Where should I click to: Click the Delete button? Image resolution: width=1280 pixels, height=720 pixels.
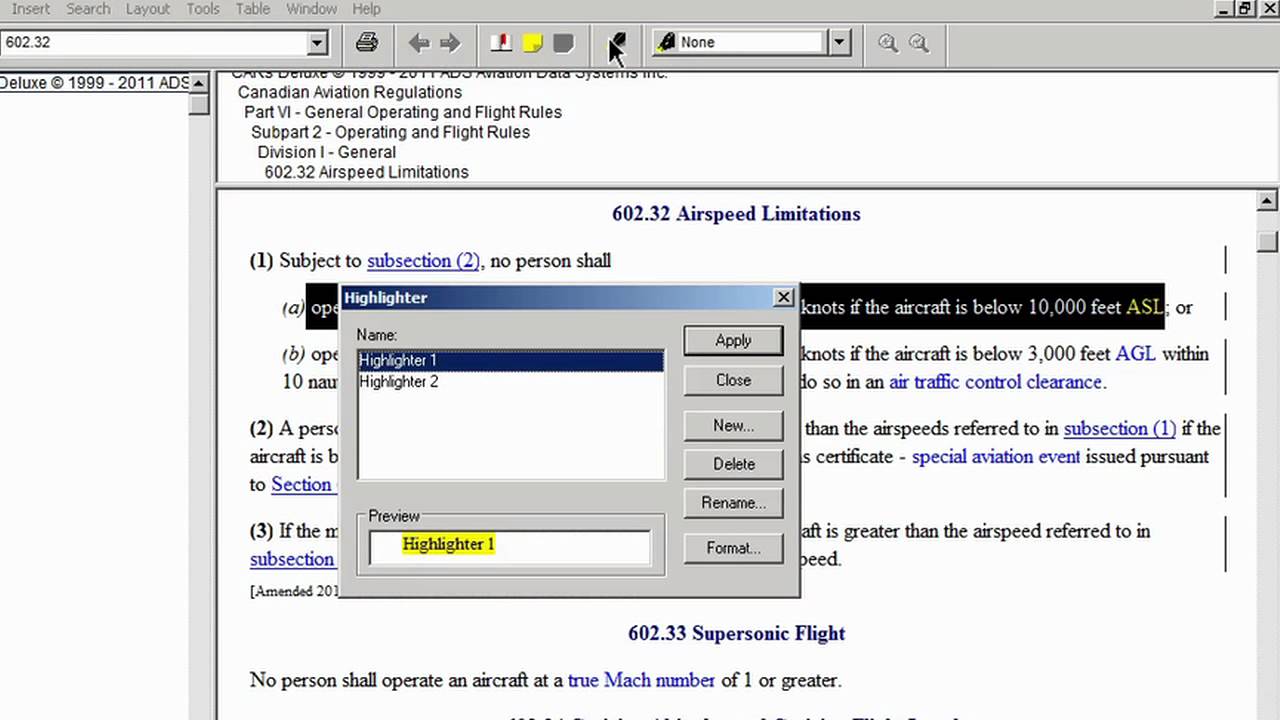coord(733,464)
